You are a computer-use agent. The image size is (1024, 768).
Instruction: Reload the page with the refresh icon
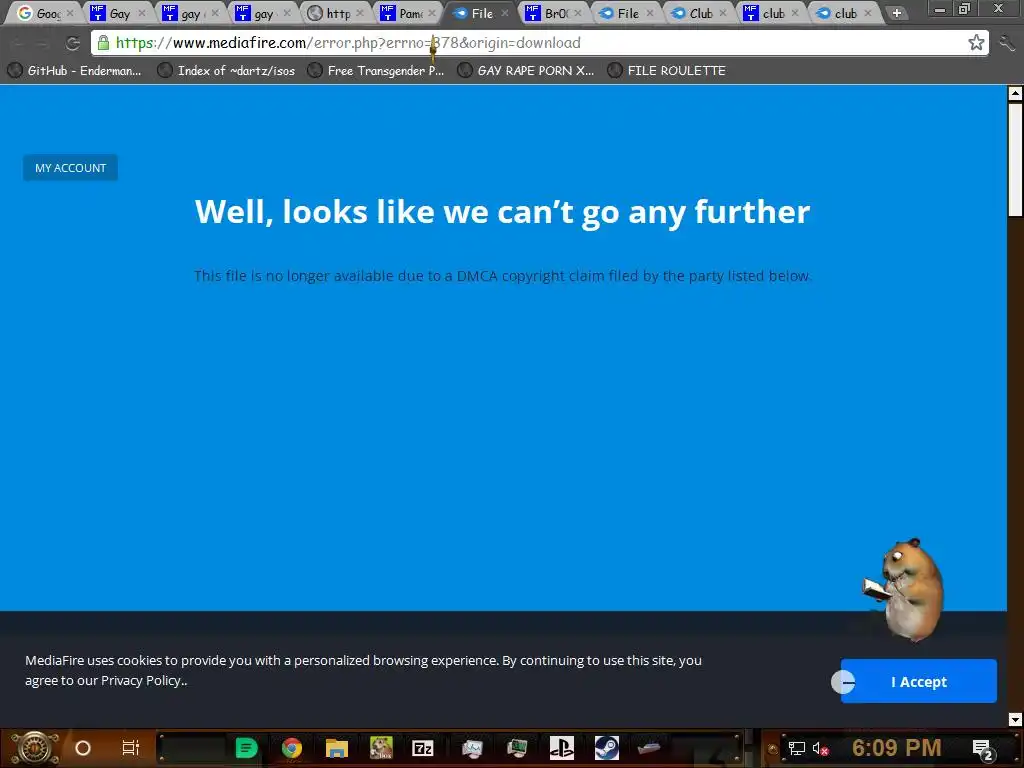[72, 44]
